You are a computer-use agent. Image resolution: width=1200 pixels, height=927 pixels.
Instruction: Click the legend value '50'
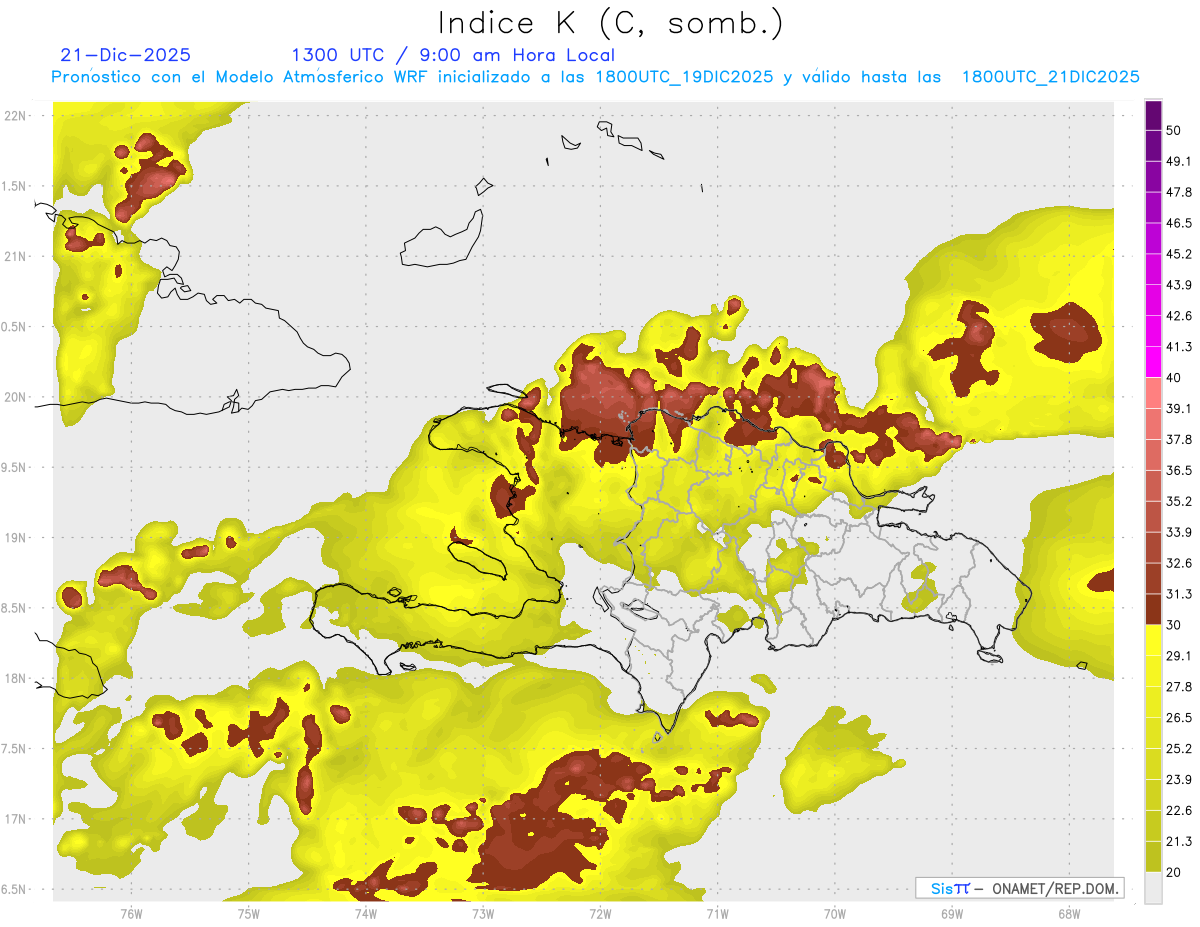pos(1174,131)
